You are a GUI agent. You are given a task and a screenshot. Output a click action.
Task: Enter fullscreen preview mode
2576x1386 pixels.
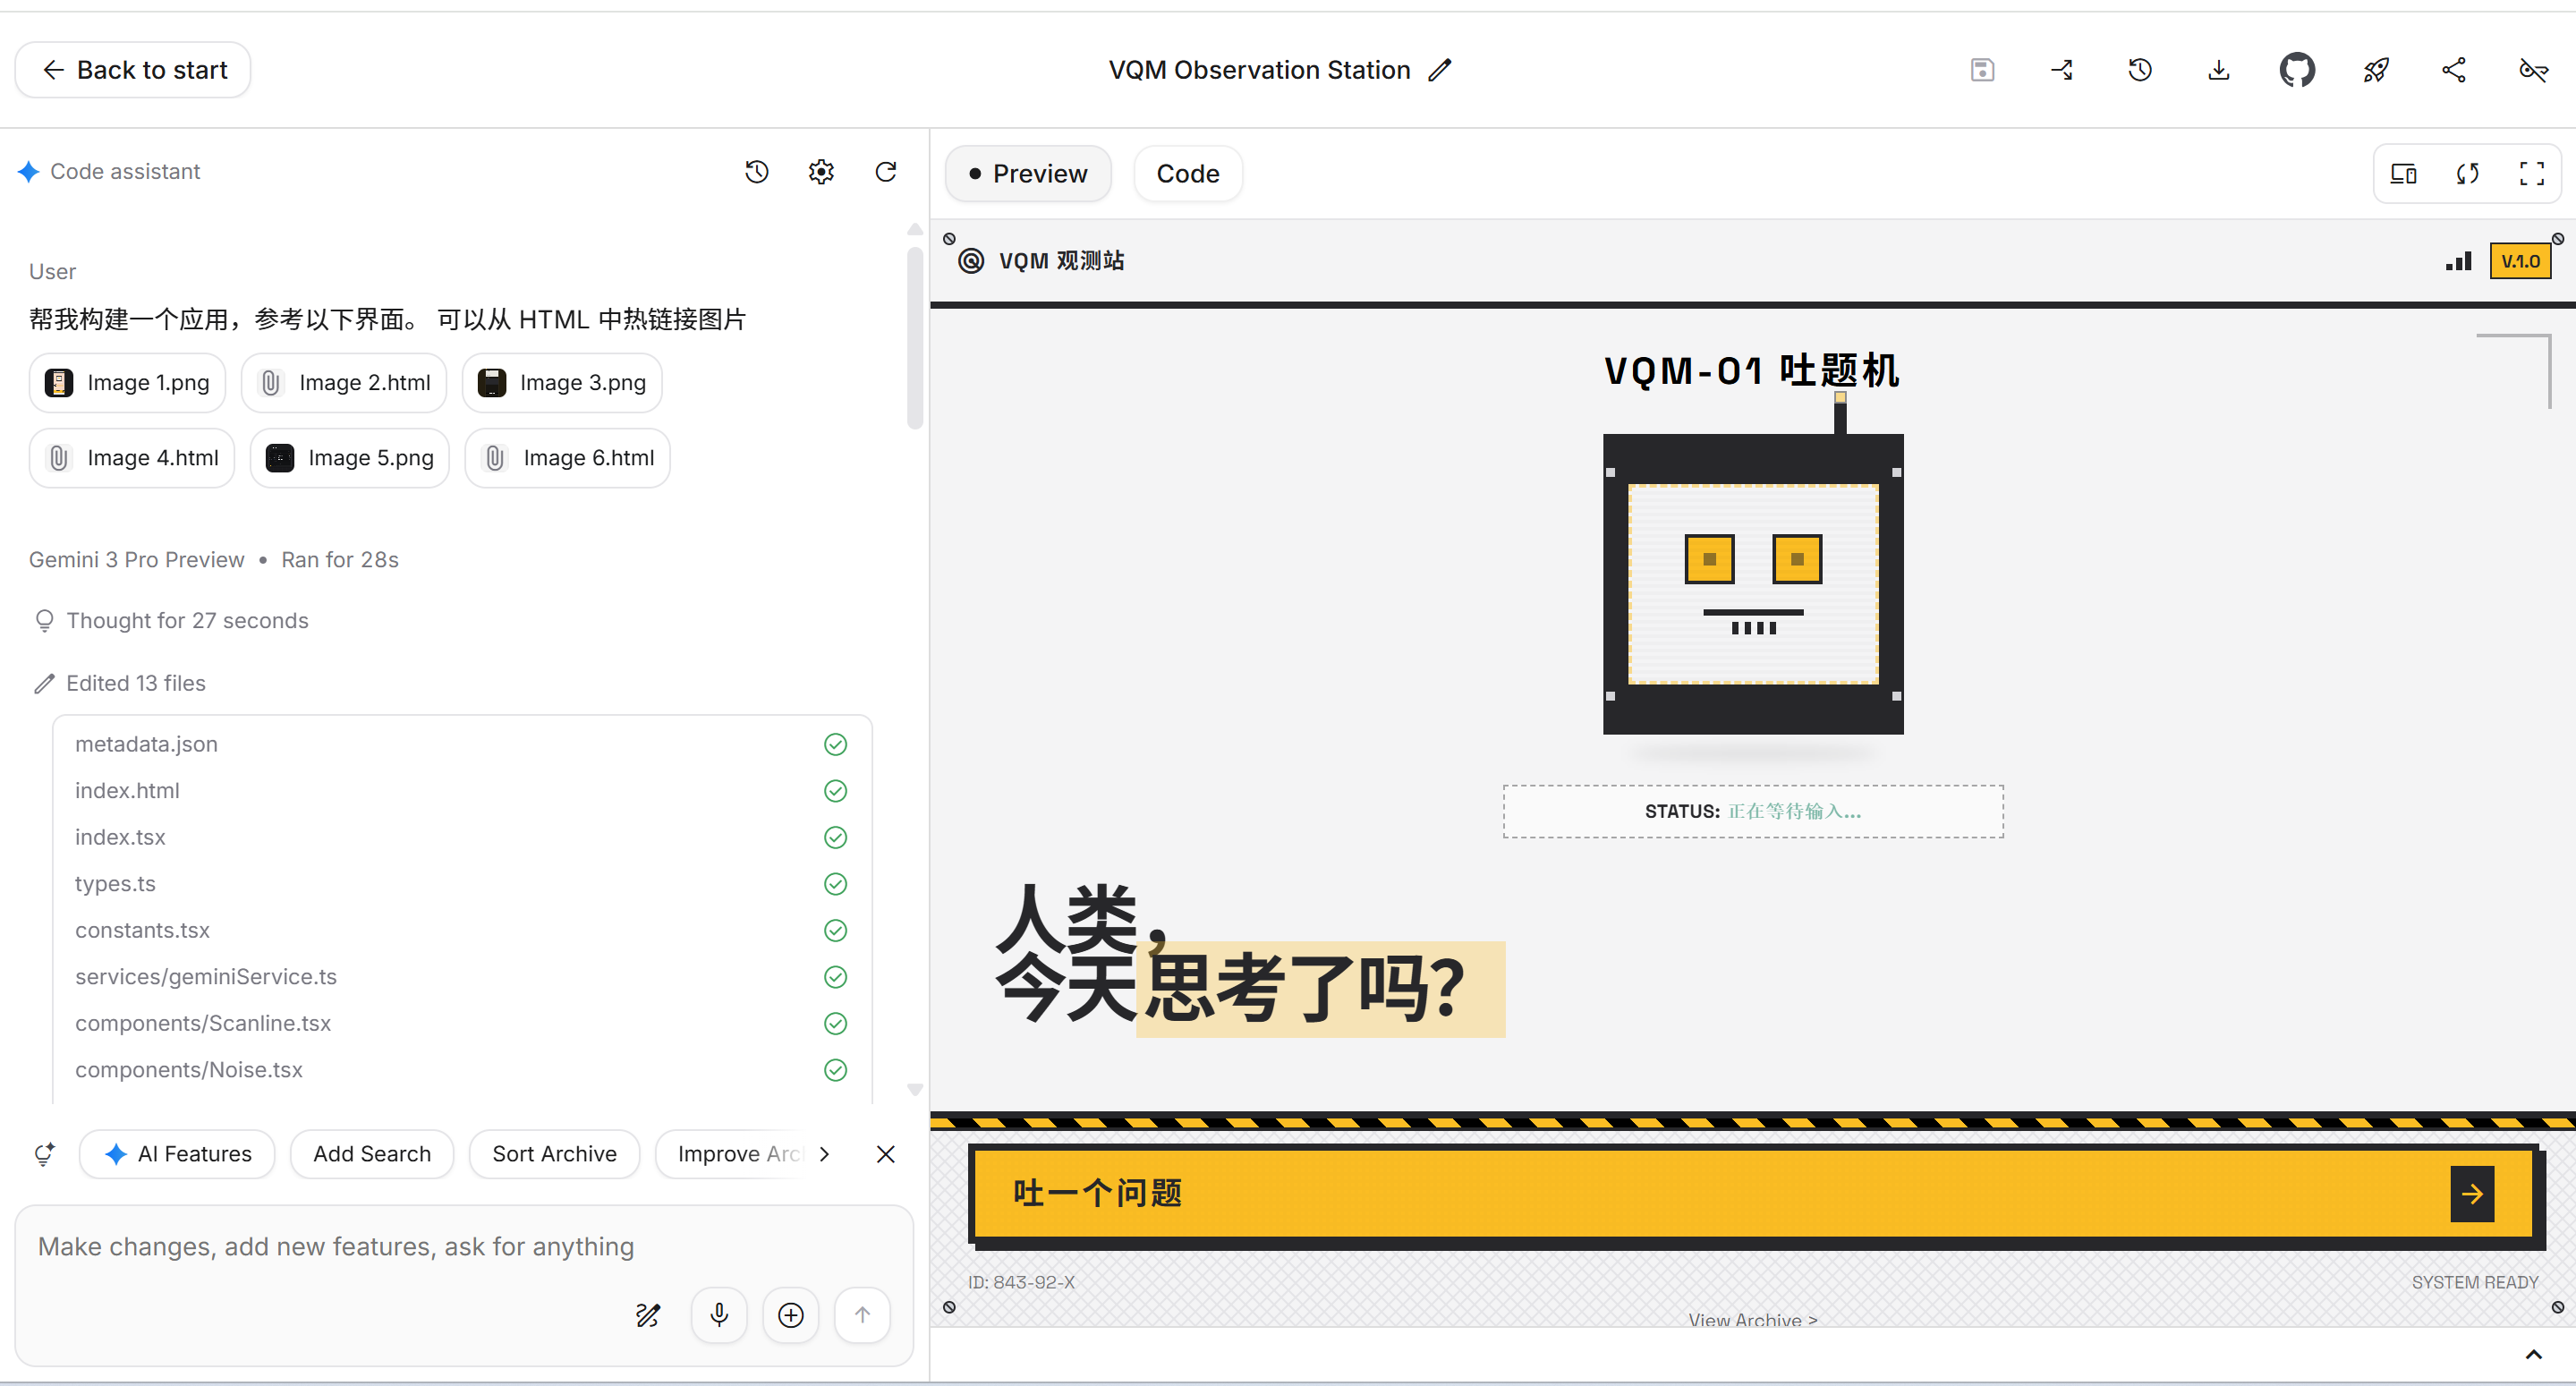(x=2531, y=174)
